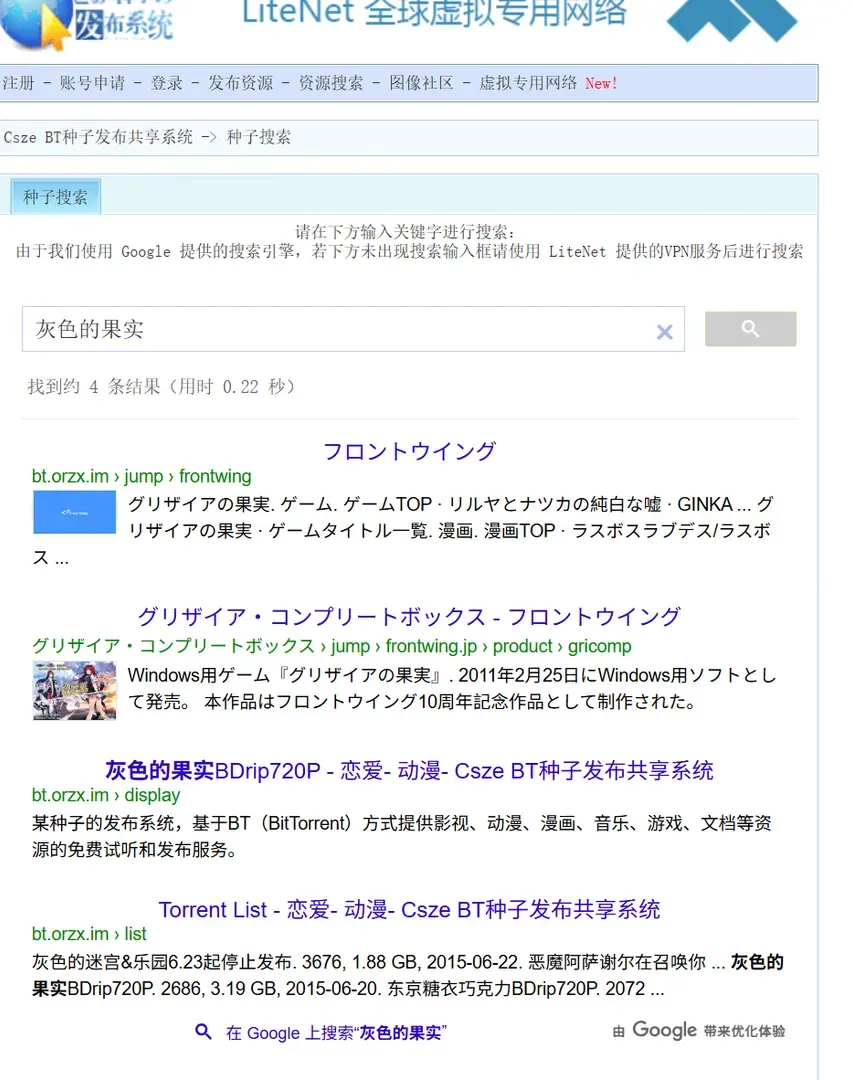This screenshot has width=853, height=1080.
Task: Go to 登录 page
Action: point(167,83)
